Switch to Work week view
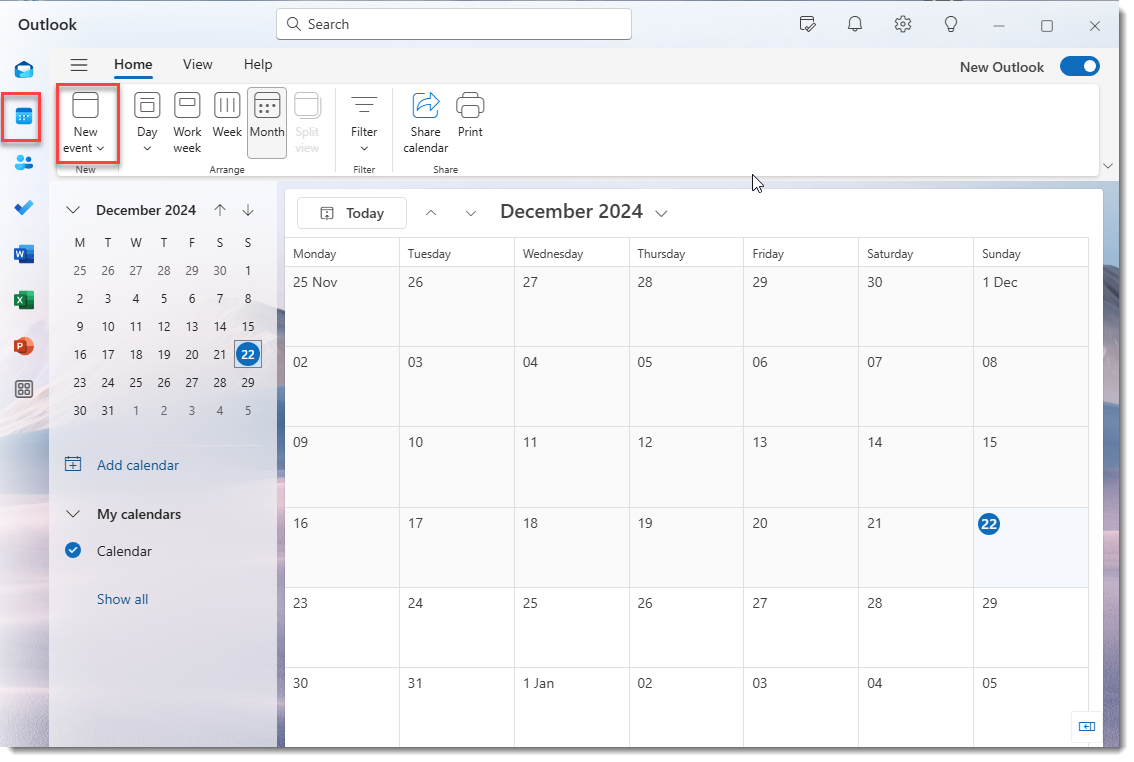The height and width of the screenshot is (762, 1134). point(187,119)
